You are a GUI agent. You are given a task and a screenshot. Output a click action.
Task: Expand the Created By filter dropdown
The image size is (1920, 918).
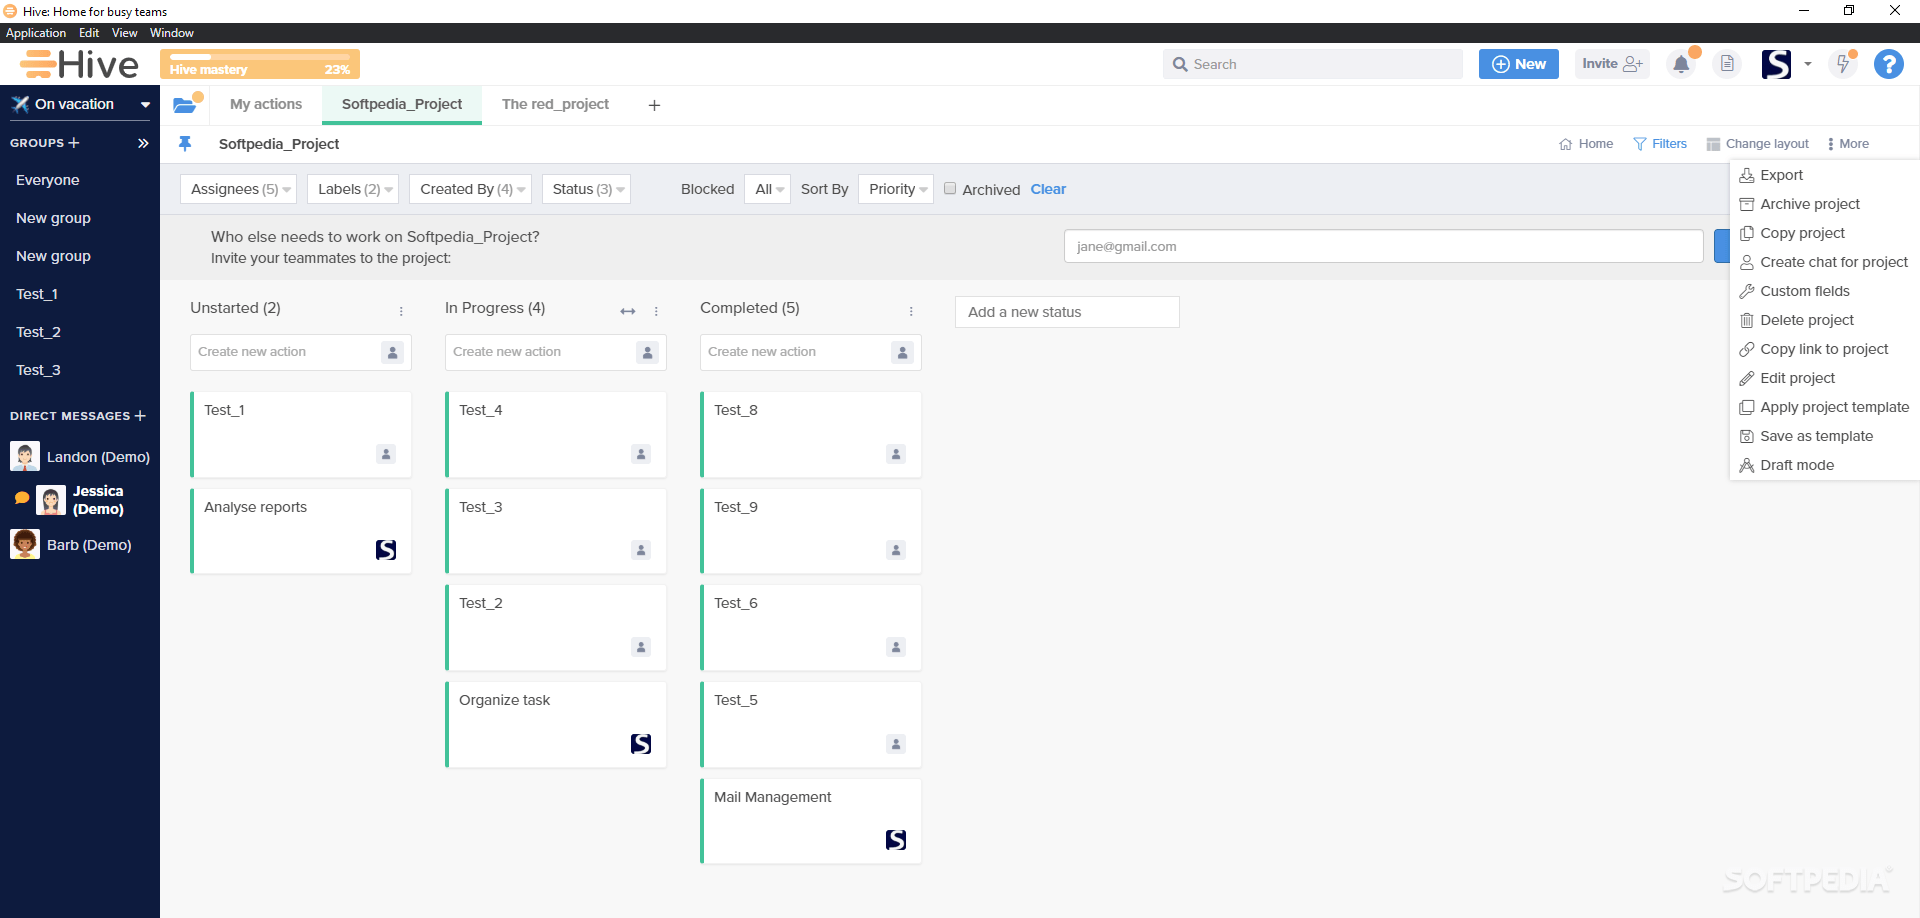pyautogui.click(x=470, y=189)
